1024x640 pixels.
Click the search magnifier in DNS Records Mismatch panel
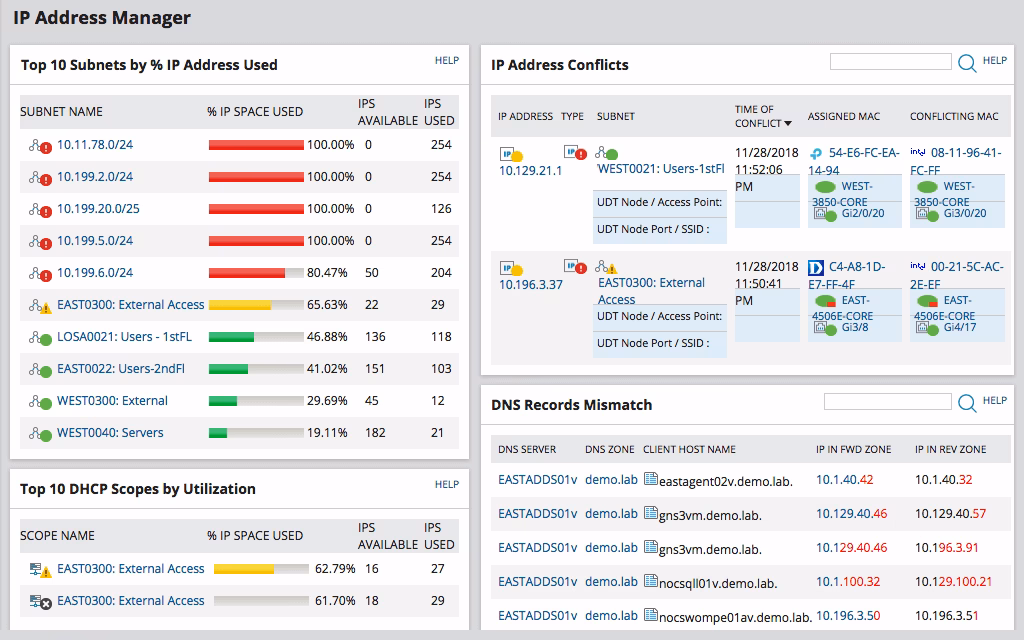coord(966,401)
